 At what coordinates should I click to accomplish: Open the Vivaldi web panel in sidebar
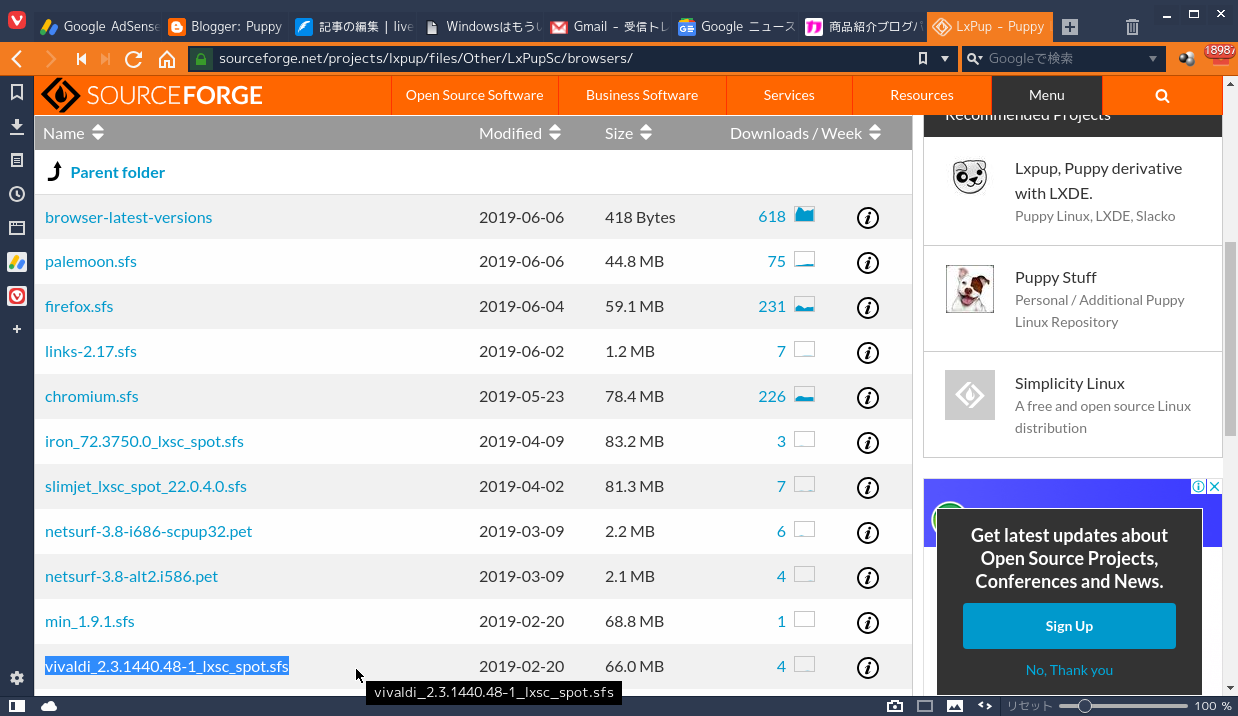click(x=17, y=296)
